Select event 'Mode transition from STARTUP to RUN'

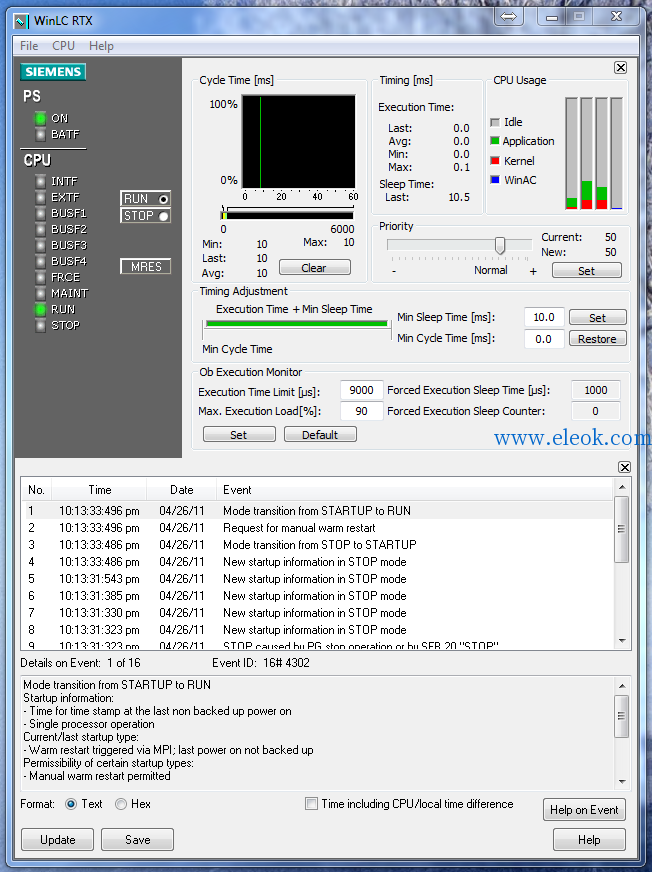pos(318,511)
